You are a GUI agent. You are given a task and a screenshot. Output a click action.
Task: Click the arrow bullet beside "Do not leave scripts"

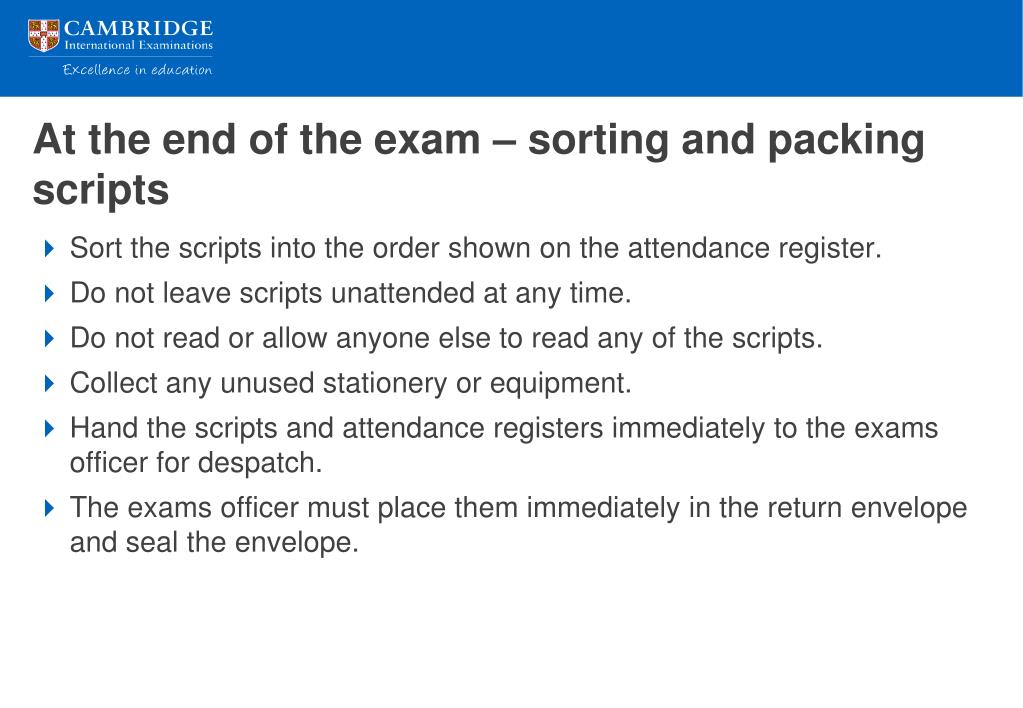(x=50, y=294)
